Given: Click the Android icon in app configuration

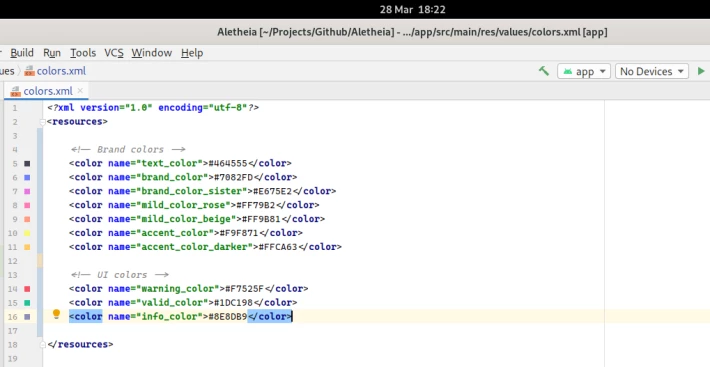Looking at the screenshot, I should (568, 71).
